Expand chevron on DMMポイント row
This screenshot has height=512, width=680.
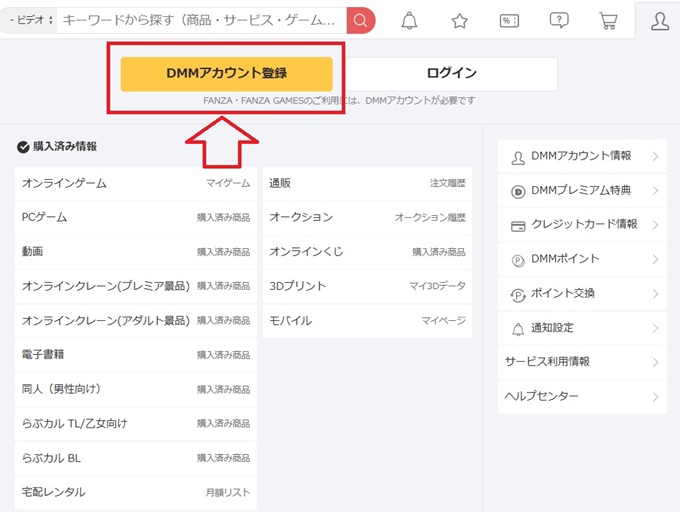click(x=655, y=259)
